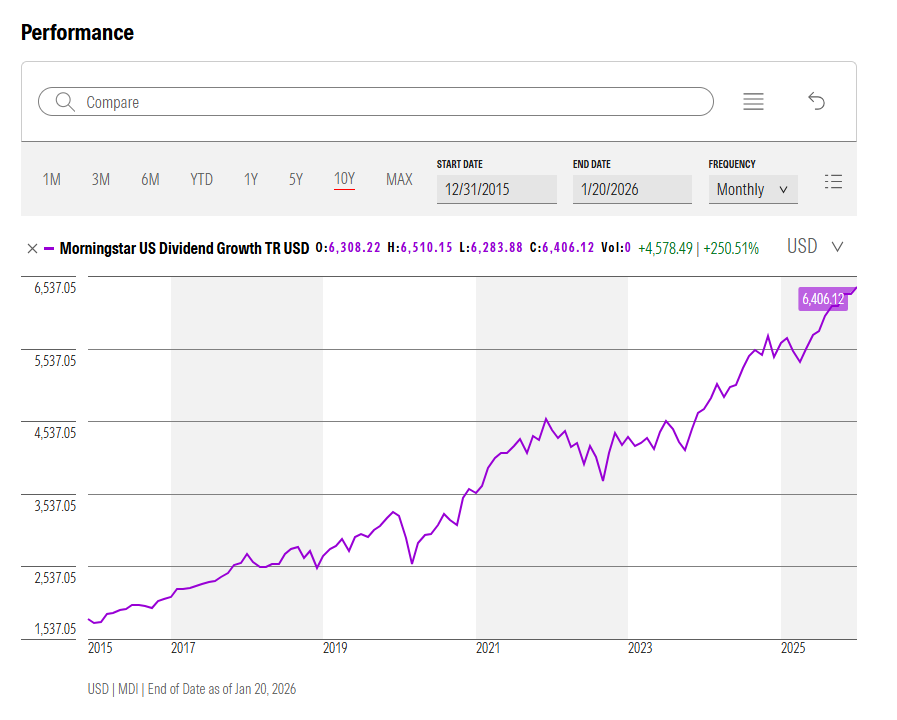Click the End Date input field
Screen dimensions: 897x720
631,189
